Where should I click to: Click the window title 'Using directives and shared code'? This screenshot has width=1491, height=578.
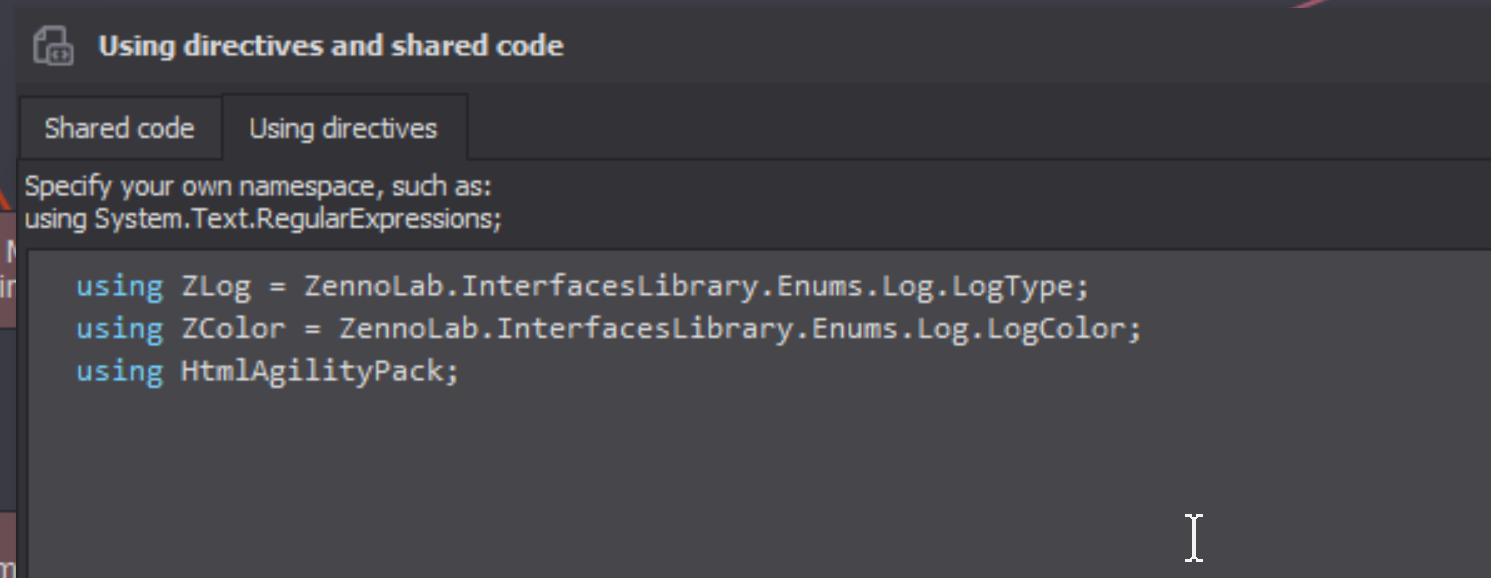click(331, 46)
